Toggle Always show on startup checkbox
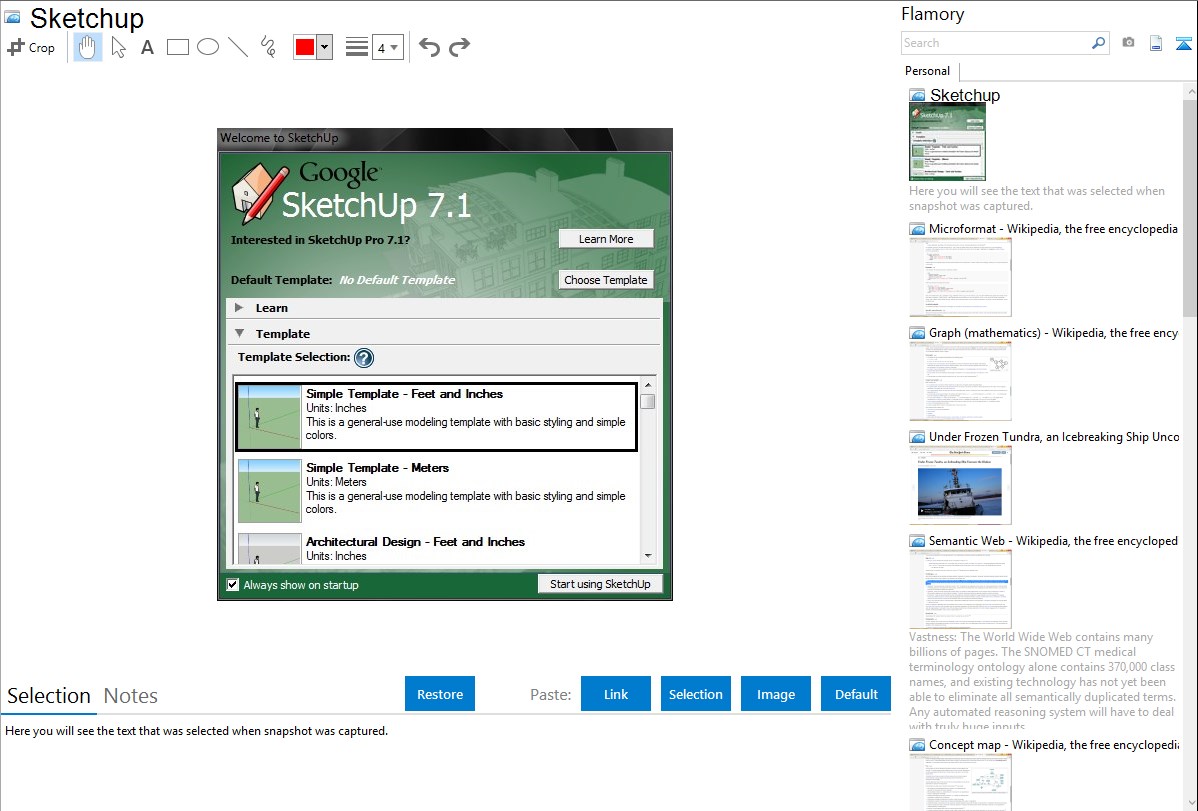The image size is (1198, 811). 233,585
